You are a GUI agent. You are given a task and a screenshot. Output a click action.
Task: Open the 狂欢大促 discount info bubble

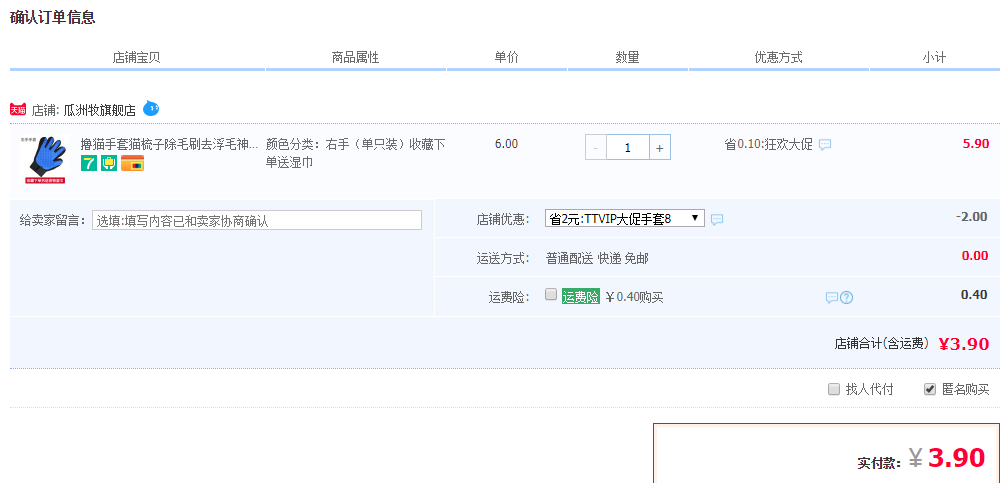825,145
